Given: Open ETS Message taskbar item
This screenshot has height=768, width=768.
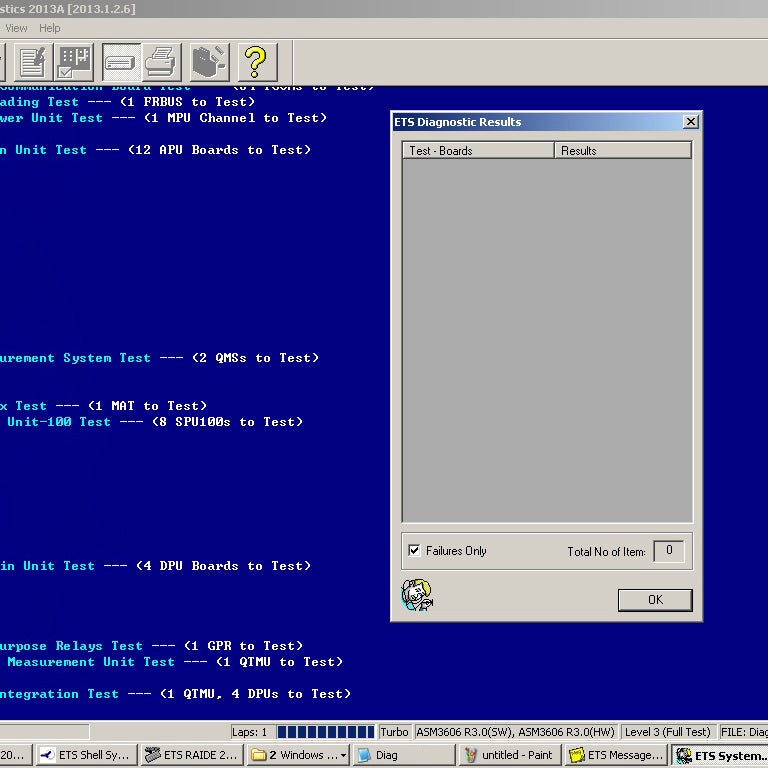Looking at the screenshot, I should [x=617, y=755].
